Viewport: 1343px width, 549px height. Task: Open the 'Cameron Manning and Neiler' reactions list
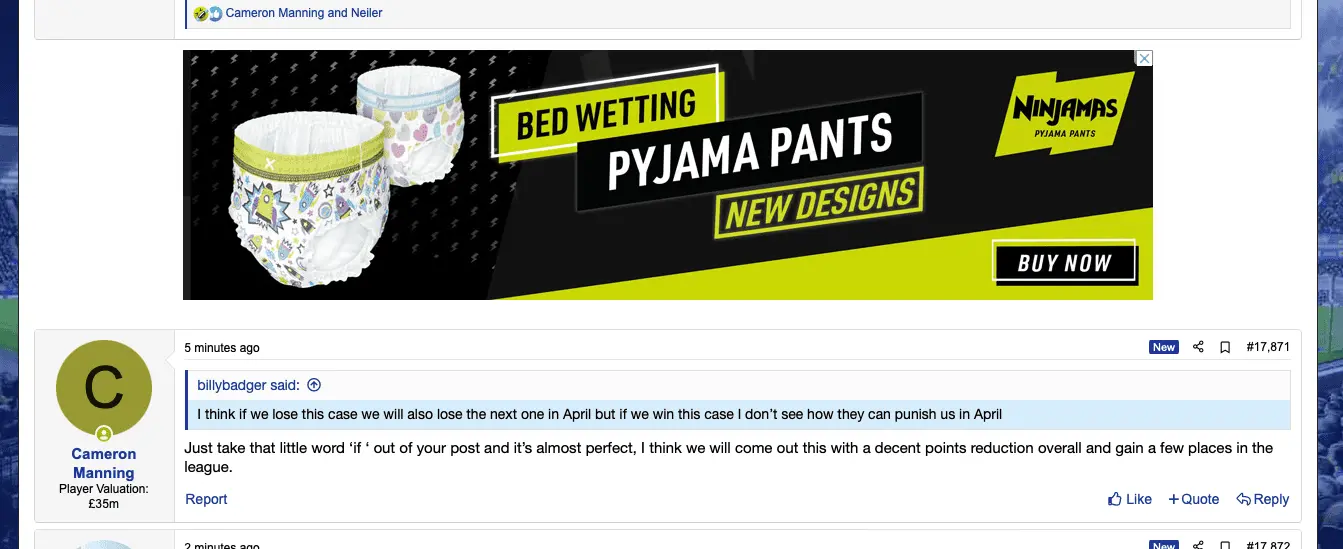pos(304,13)
